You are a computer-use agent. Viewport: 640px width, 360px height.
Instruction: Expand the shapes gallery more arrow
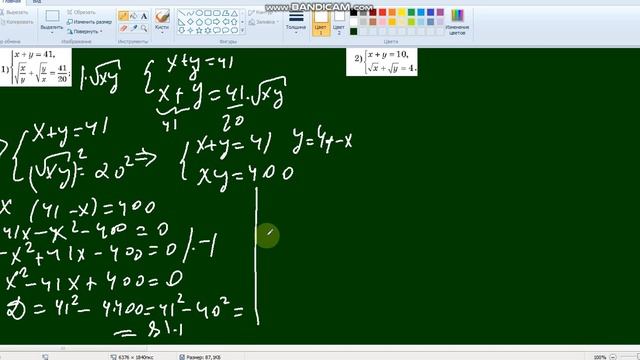pyautogui.click(x=242, y=30)
